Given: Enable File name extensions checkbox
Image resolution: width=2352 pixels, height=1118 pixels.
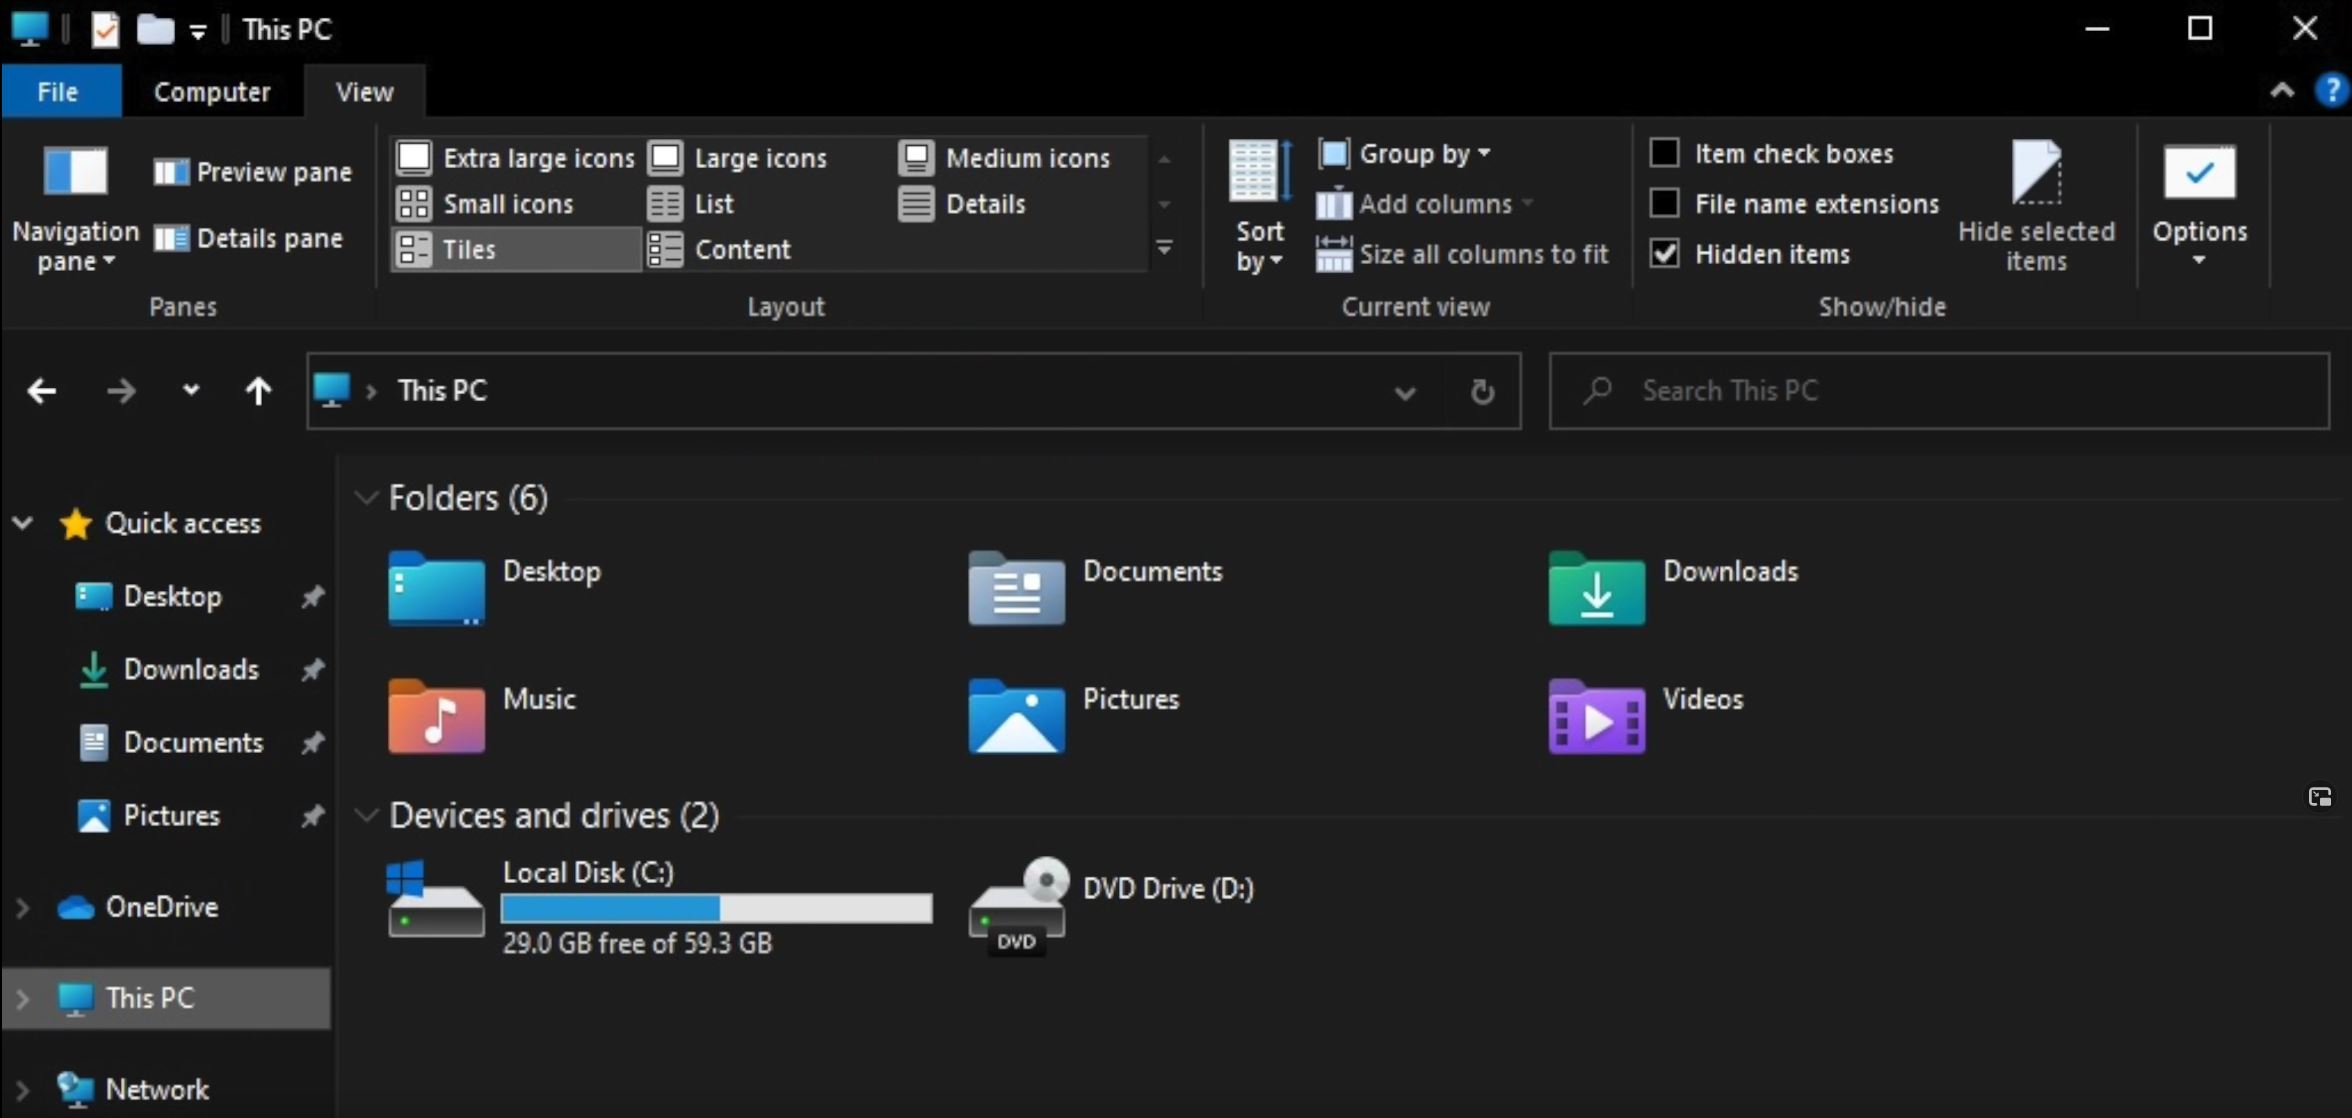Looking at the screenshot, I should (x=1665, y=203).
